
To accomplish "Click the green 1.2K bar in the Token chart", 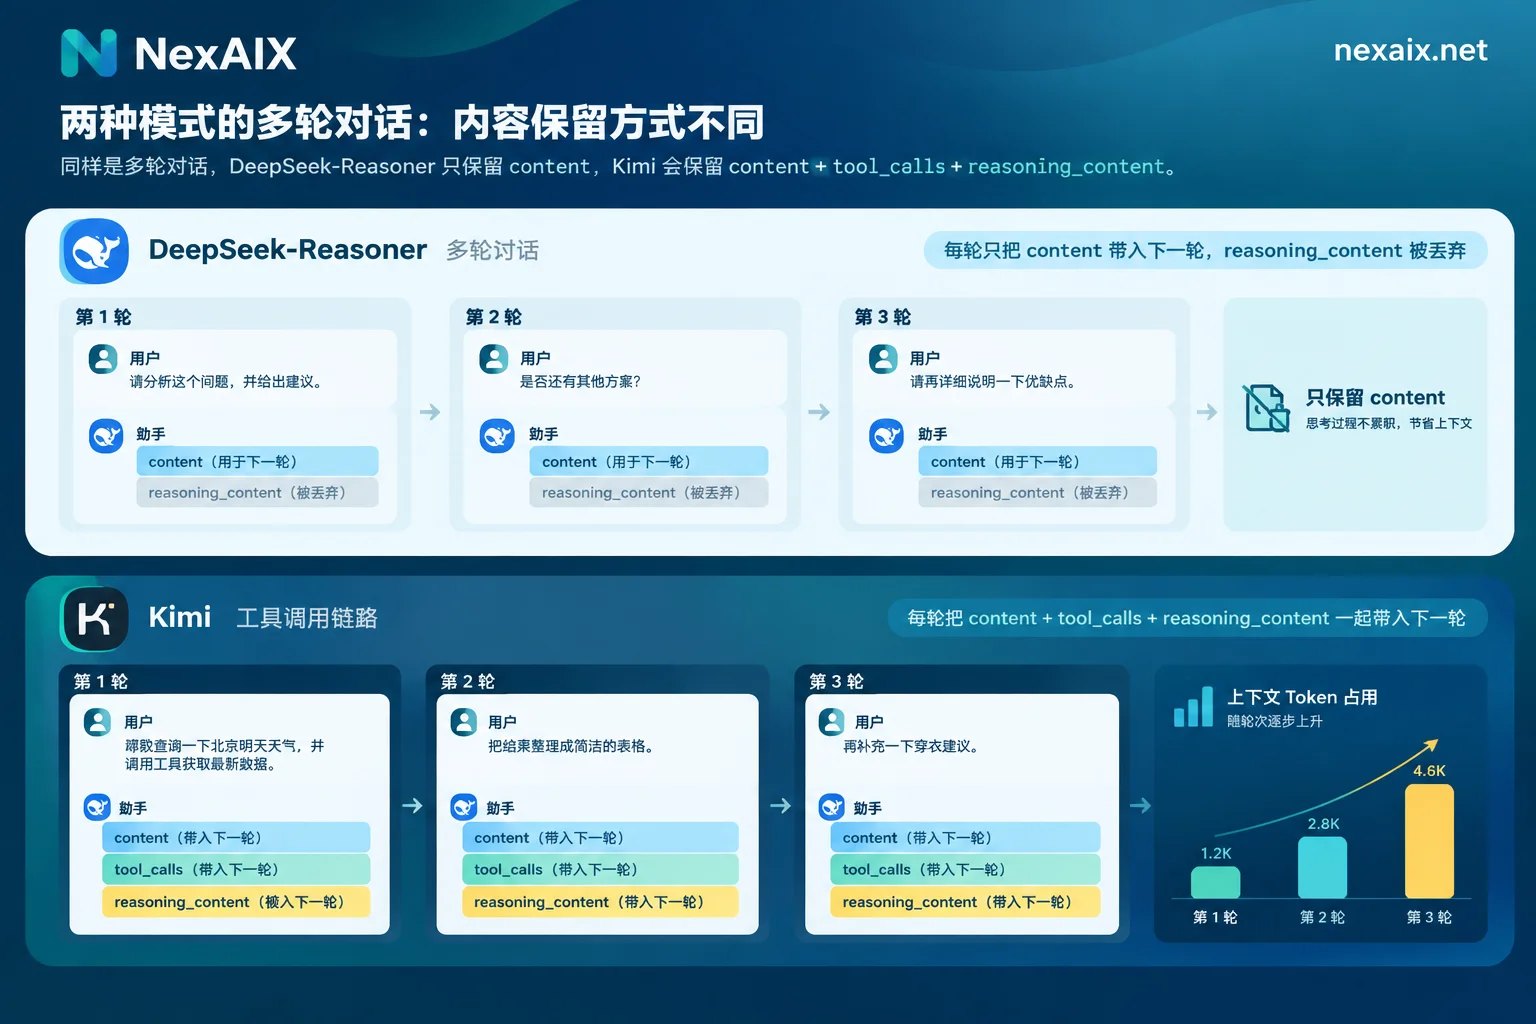I will (1216, 882).
